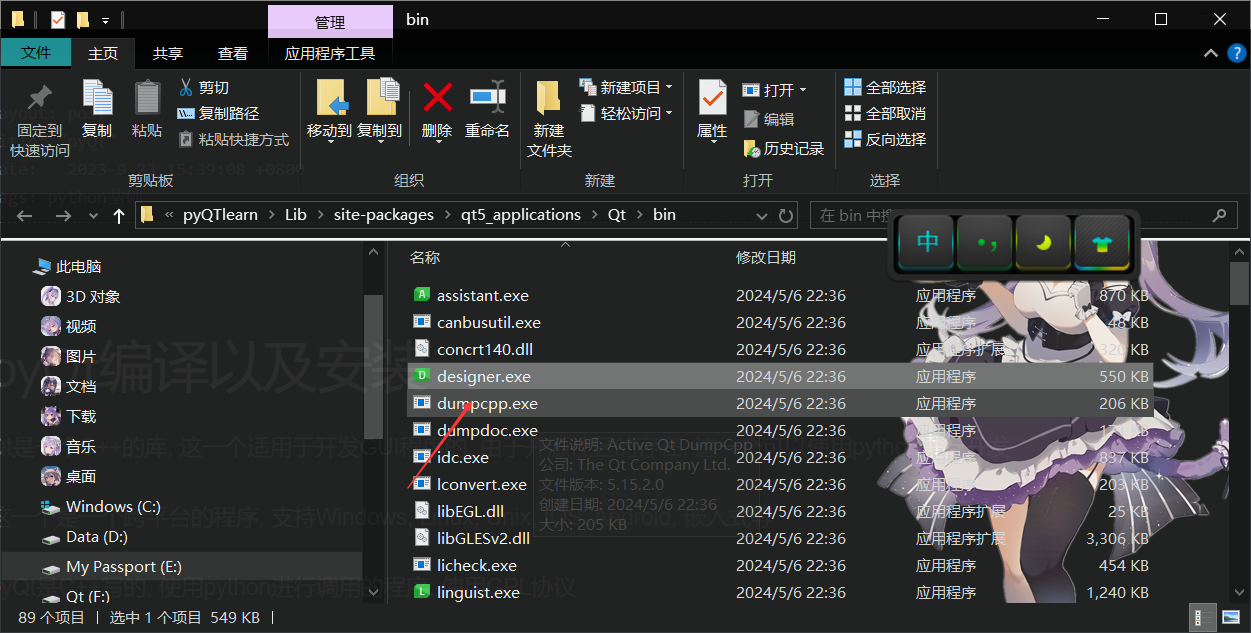
Task: Click Copy path (复制路径) in ribbon
Action: (219, 113)
